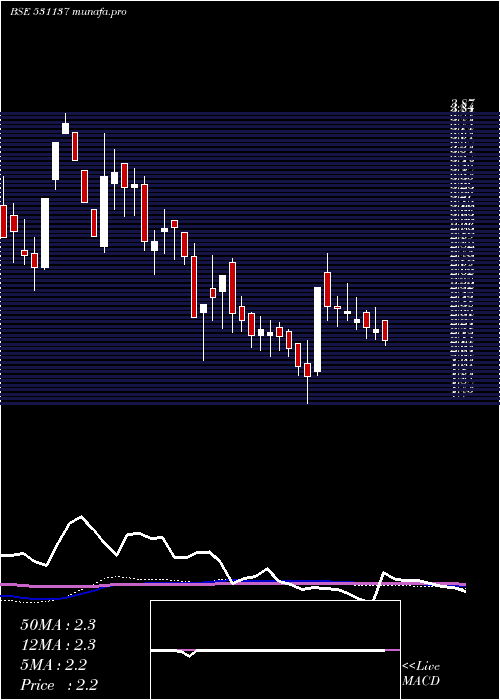The image size is (500, 700).
Task: Select the 12MA : 2.3 label
Action: [58, 645]
